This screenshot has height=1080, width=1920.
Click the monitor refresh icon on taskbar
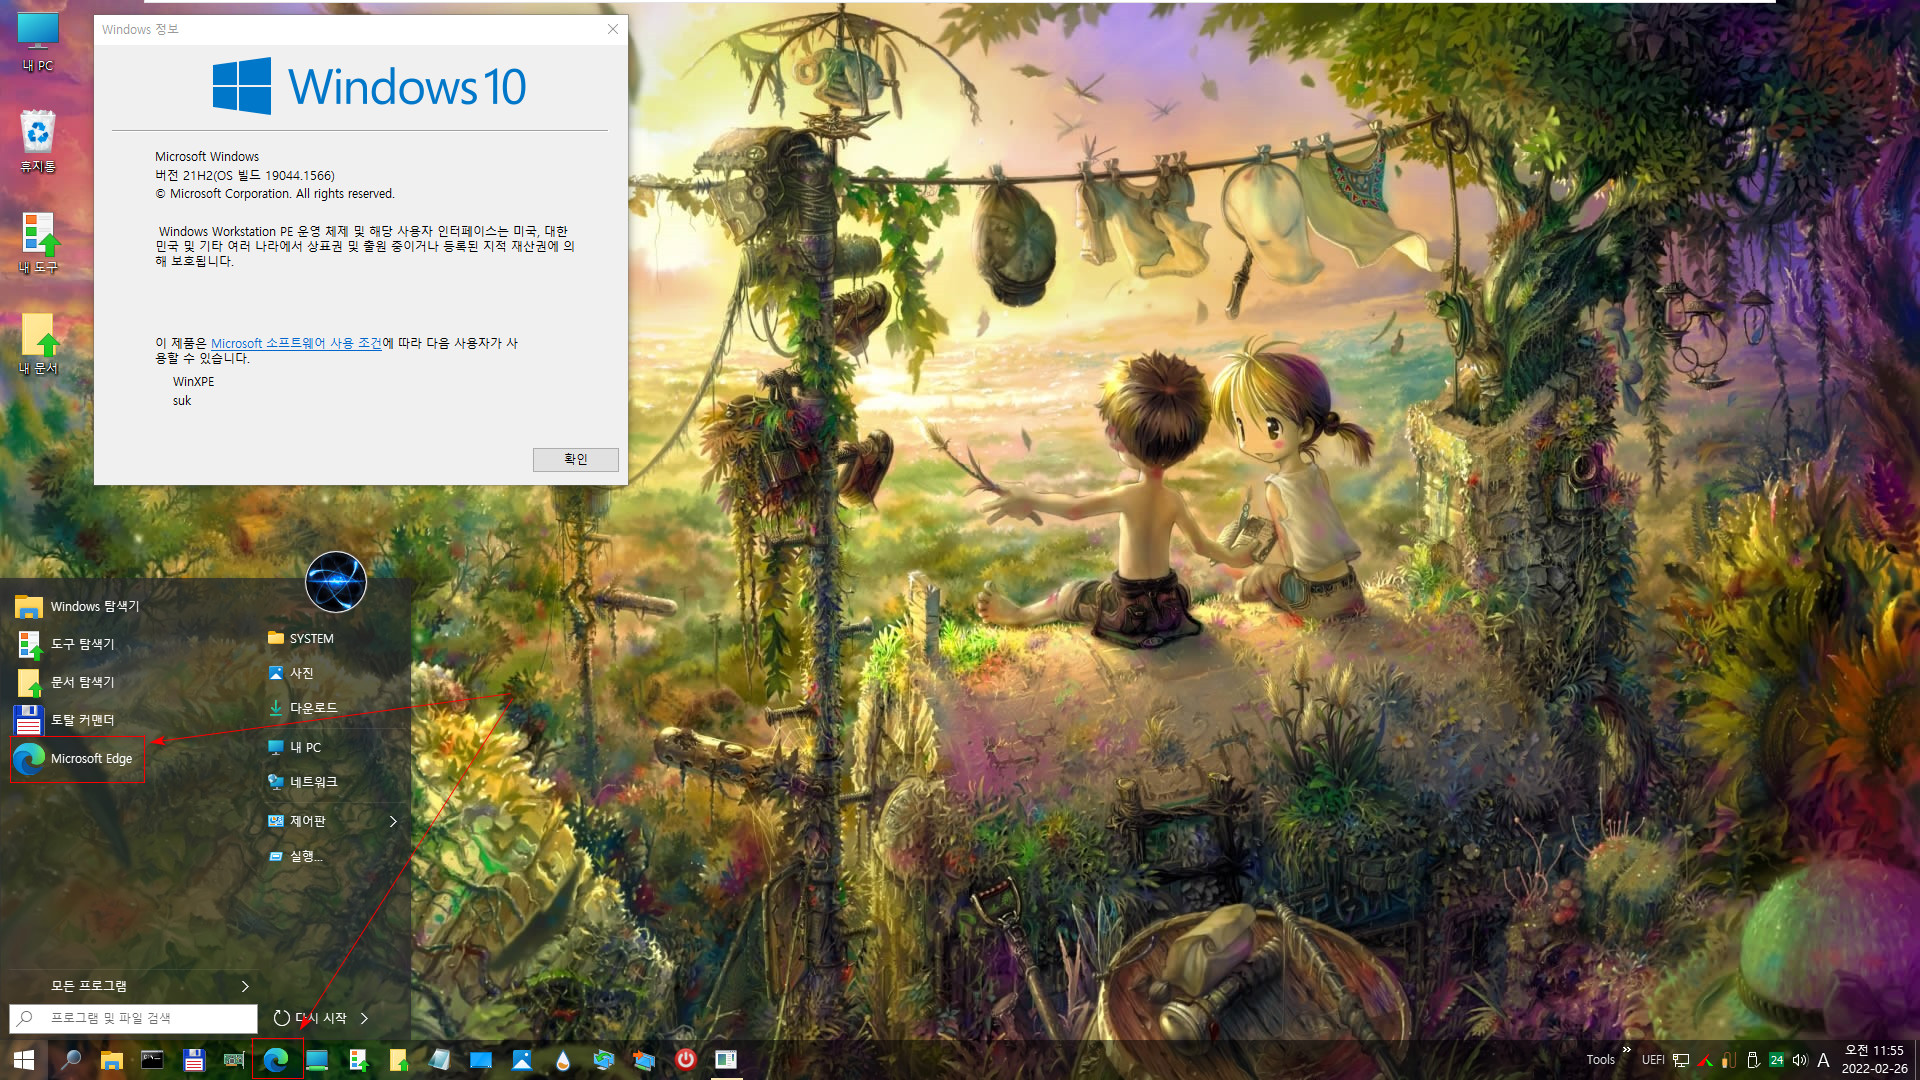[x=604, y=1060]
